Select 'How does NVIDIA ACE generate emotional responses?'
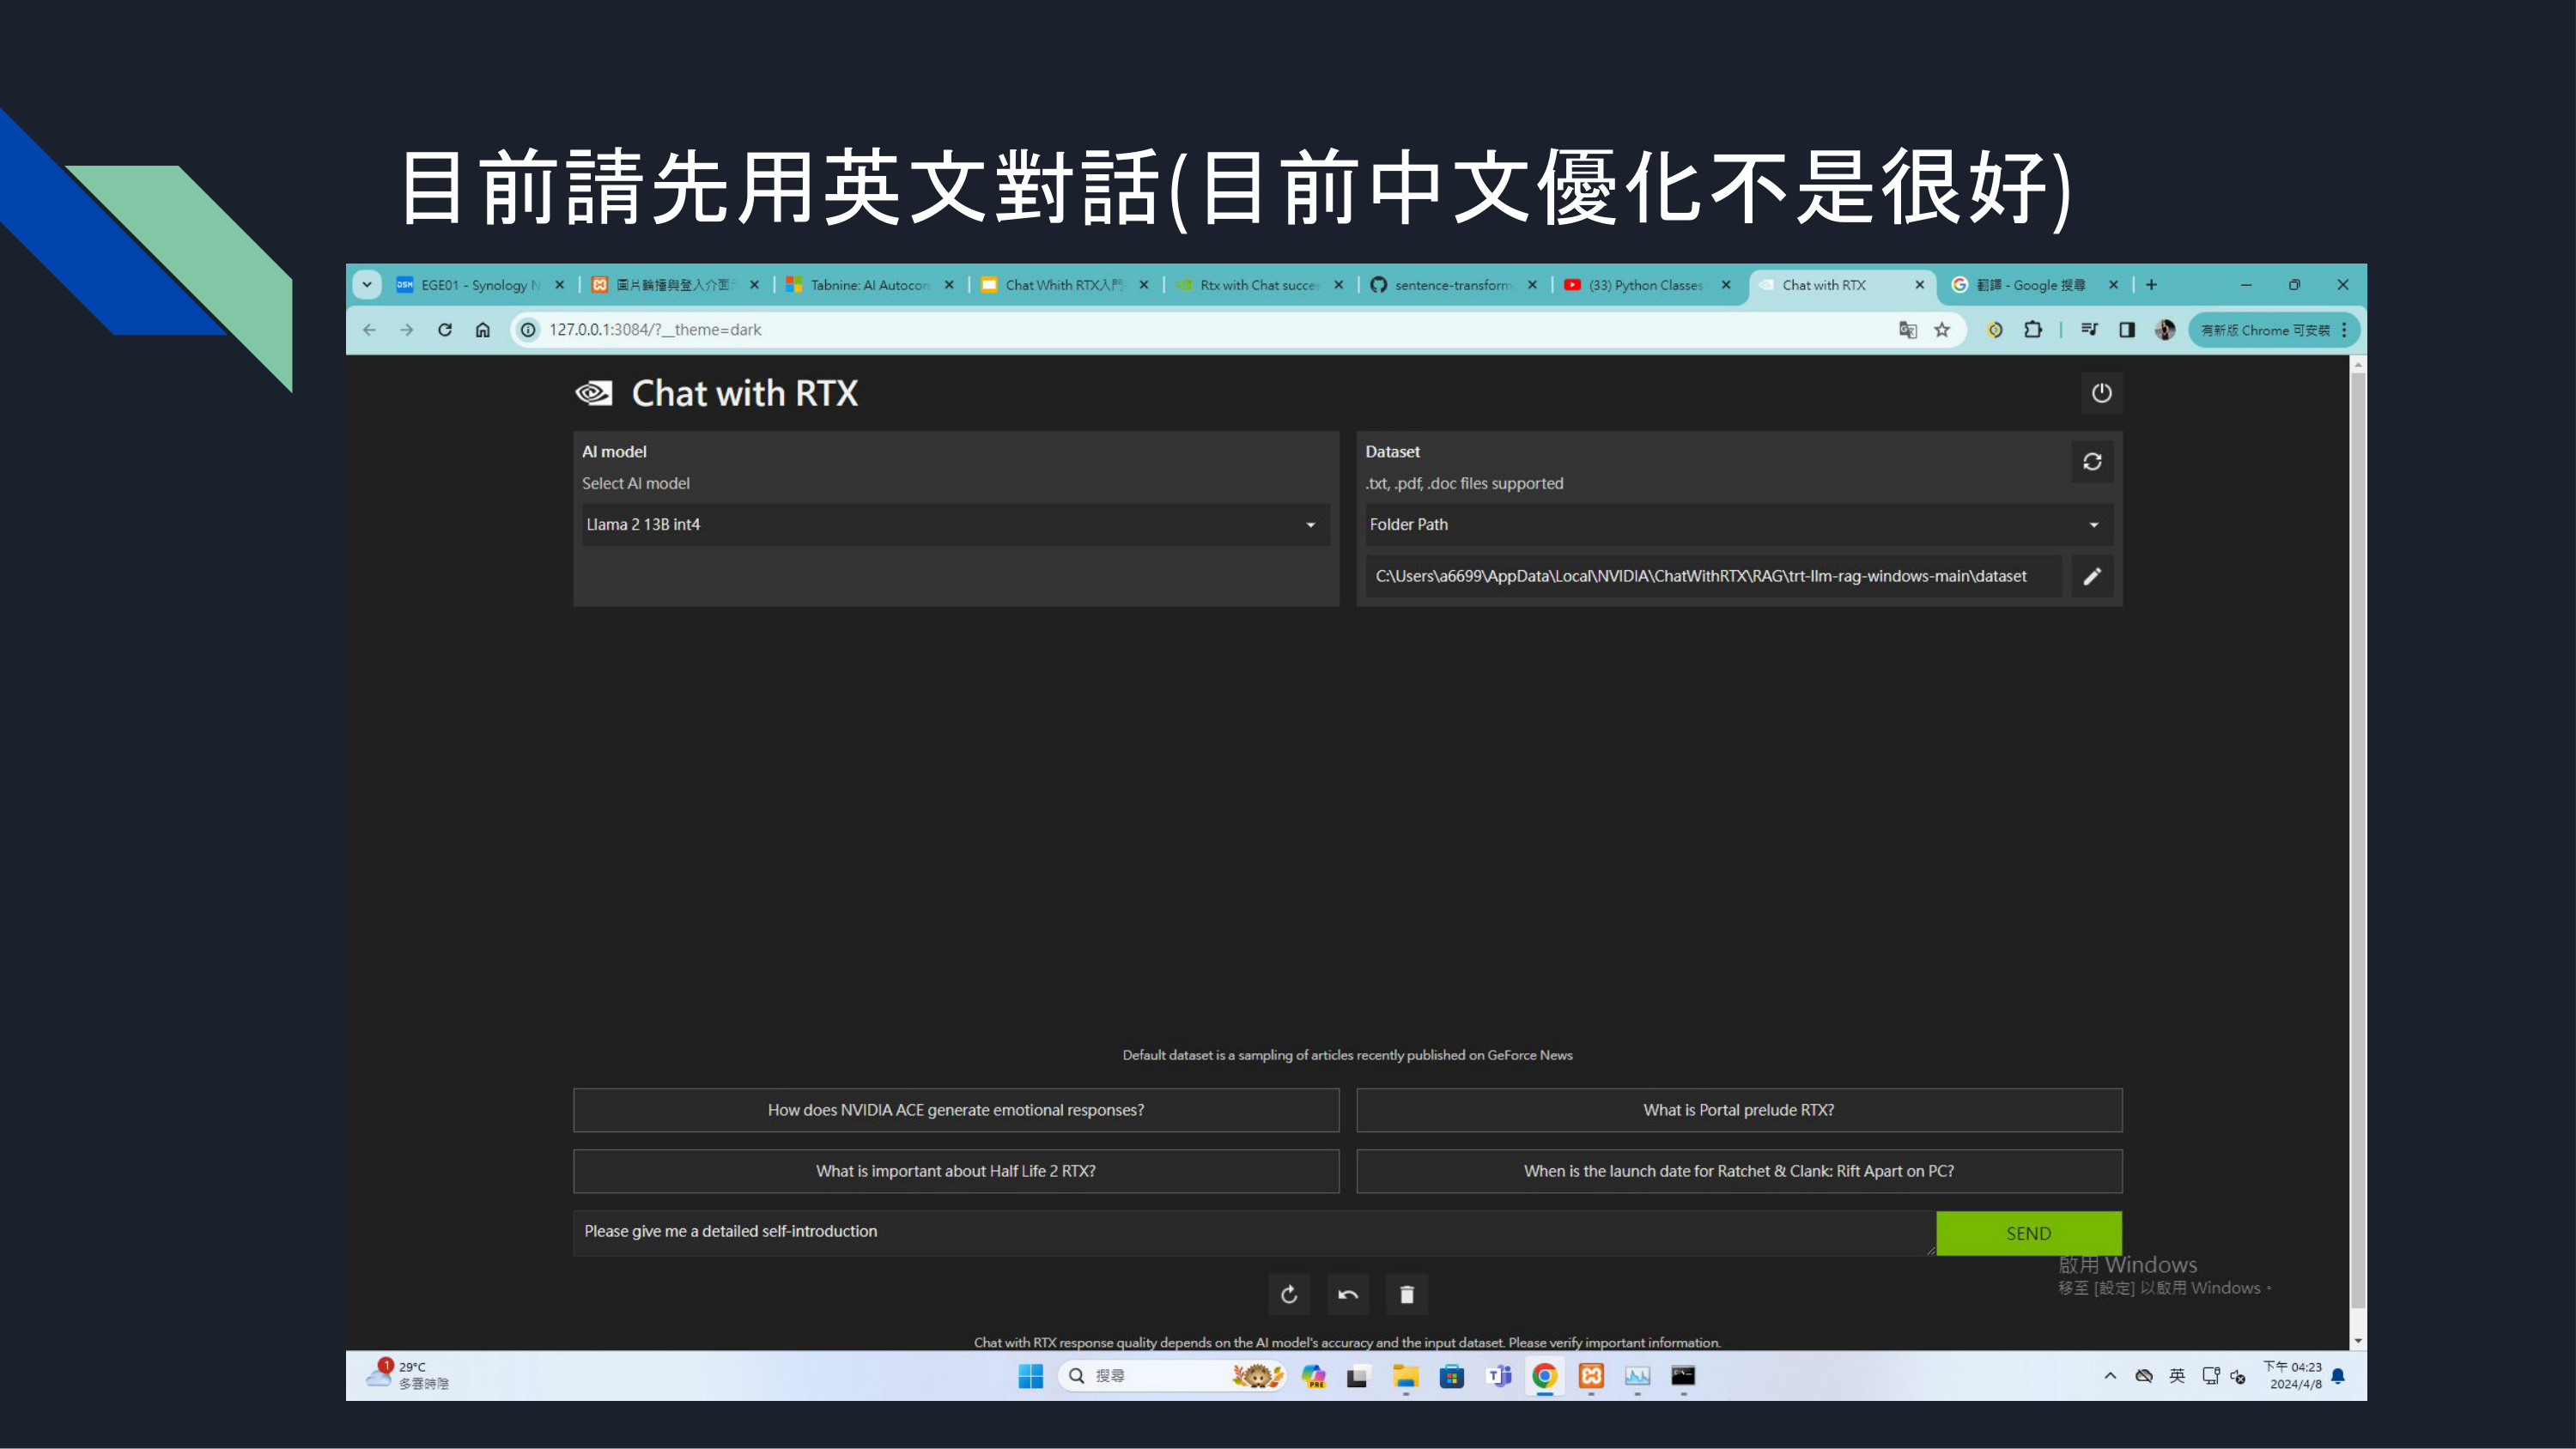 click(956, 1110)
